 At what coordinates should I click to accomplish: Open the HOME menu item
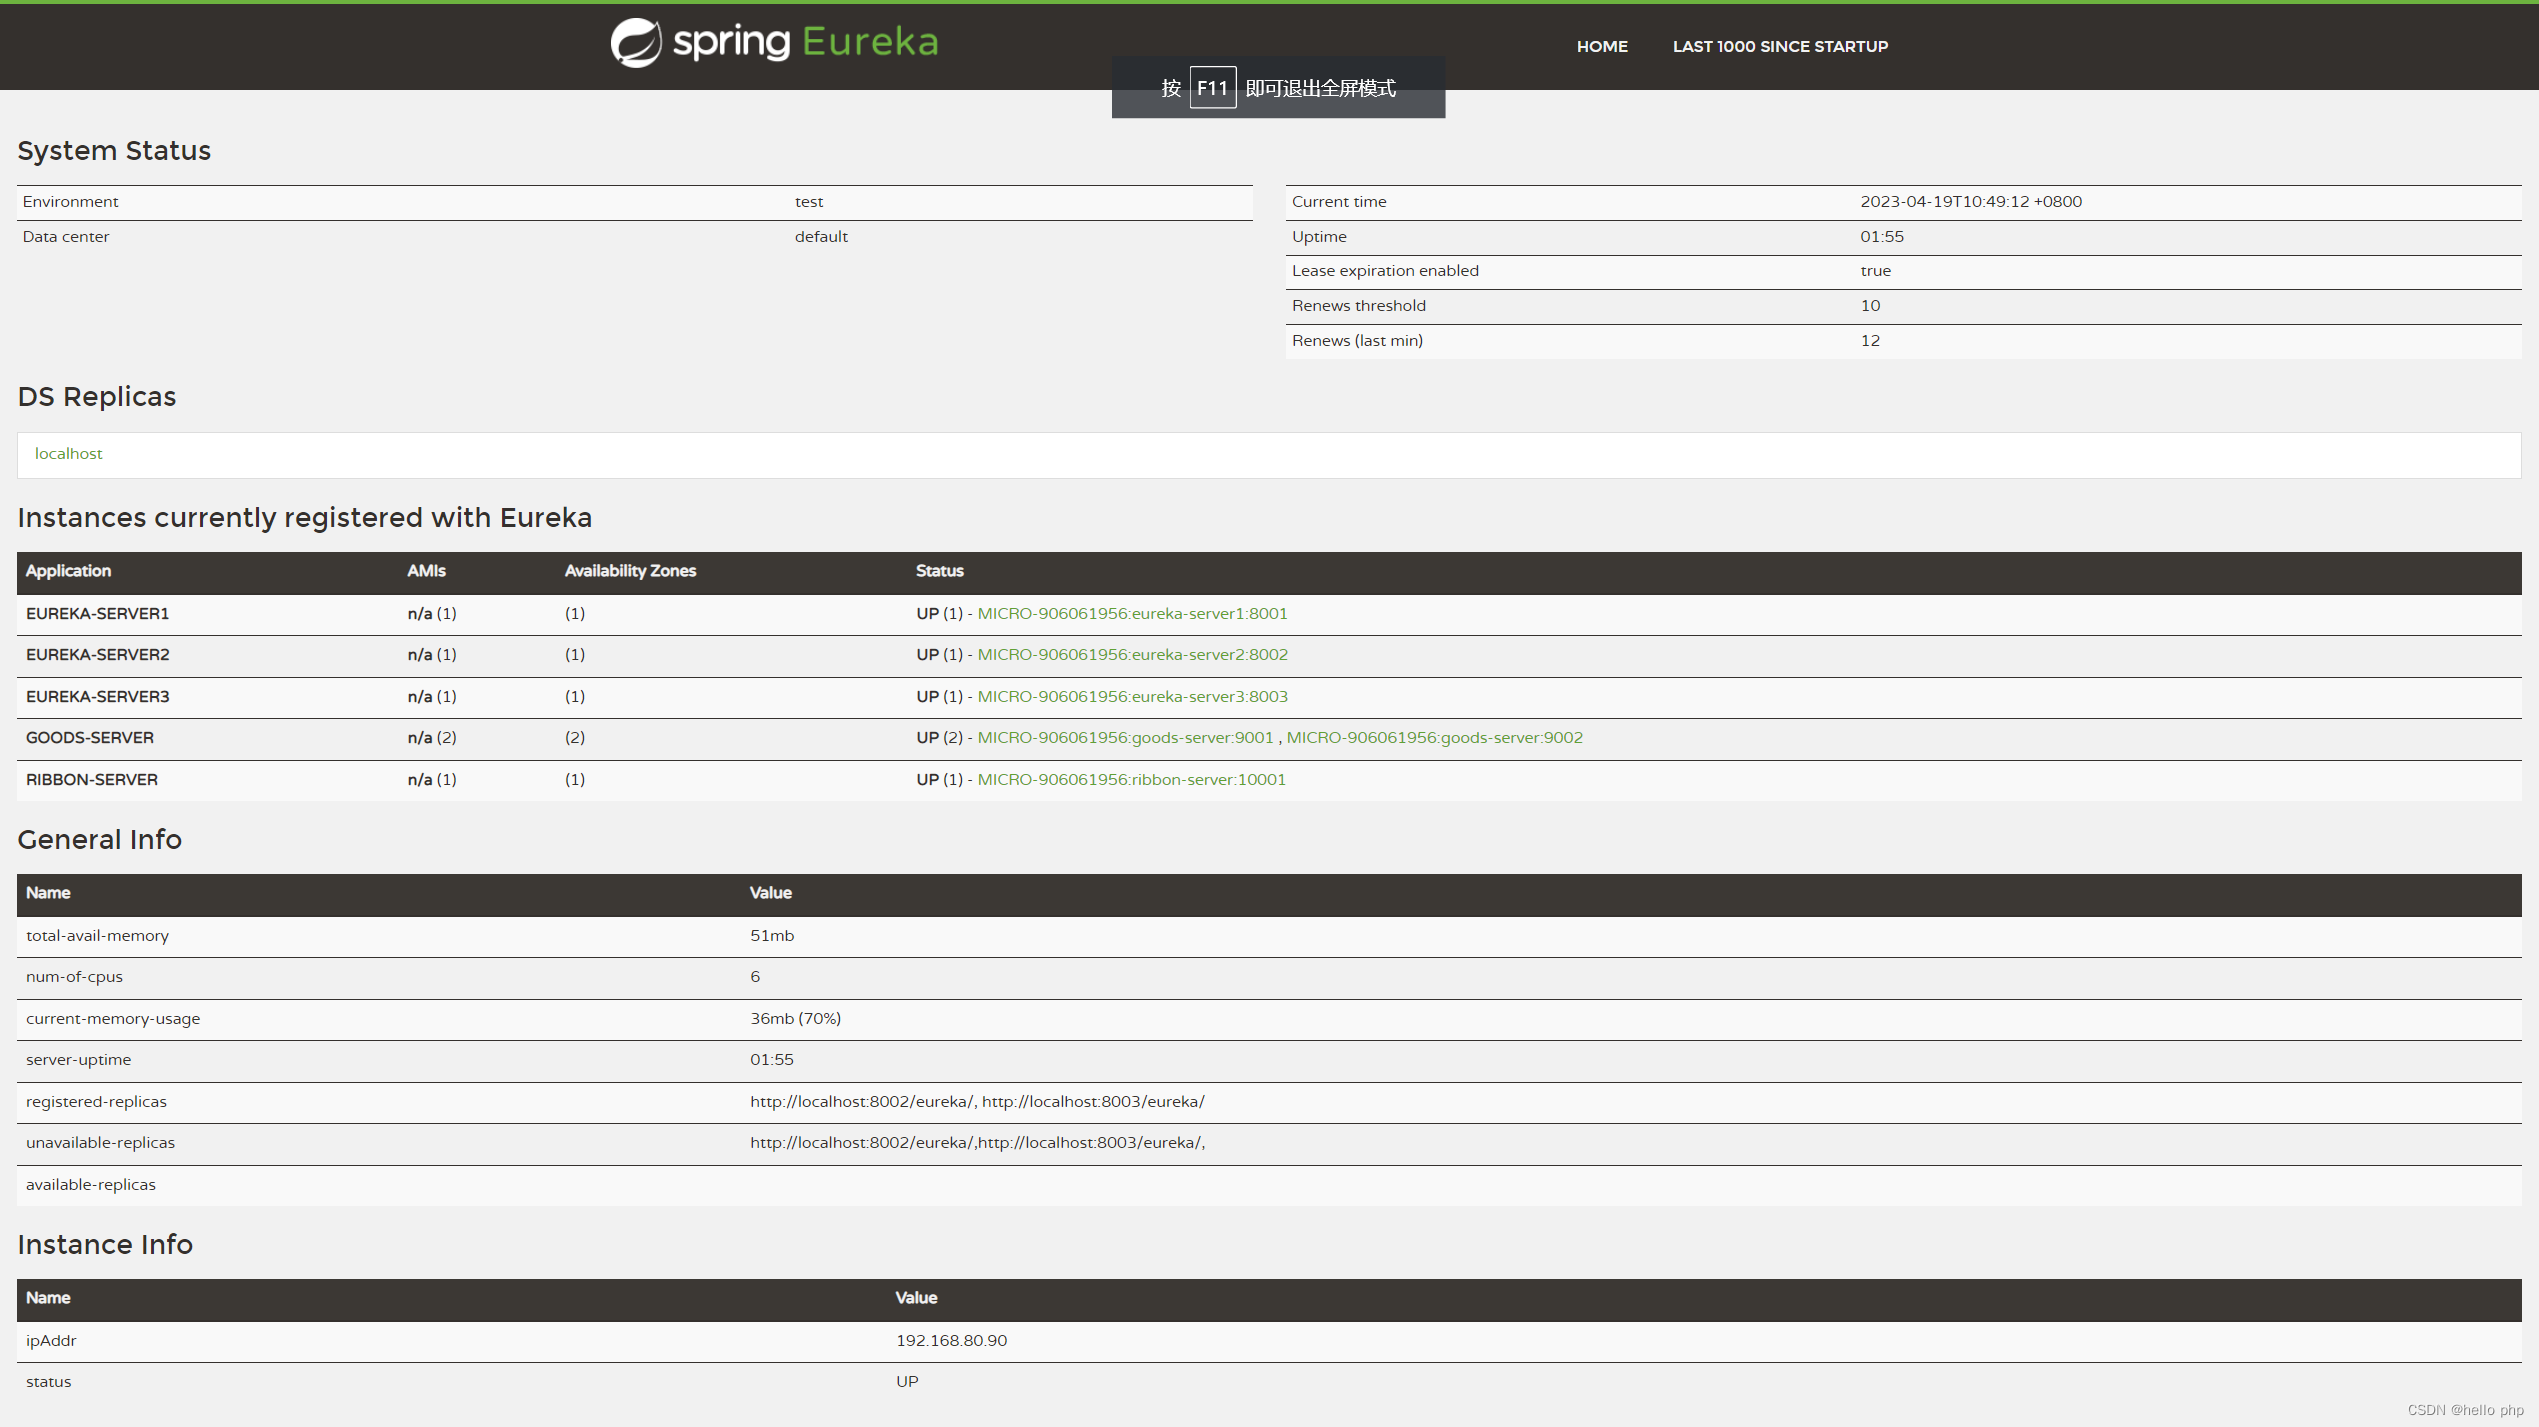[1602, 46]
